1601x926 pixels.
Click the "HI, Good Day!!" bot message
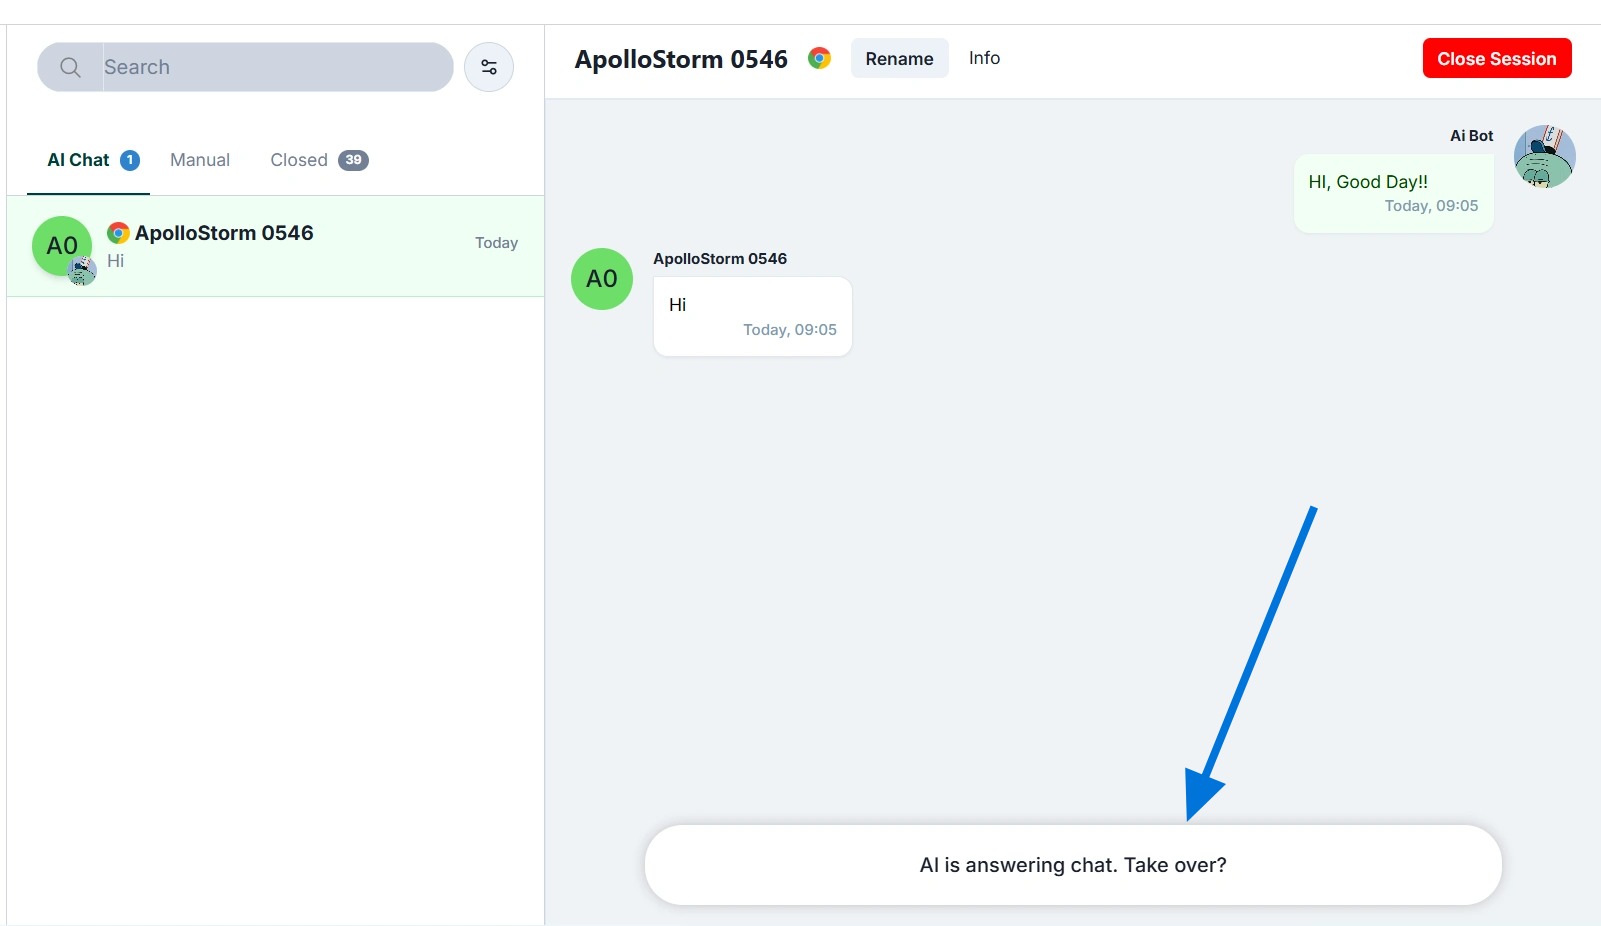point(1393,193)
